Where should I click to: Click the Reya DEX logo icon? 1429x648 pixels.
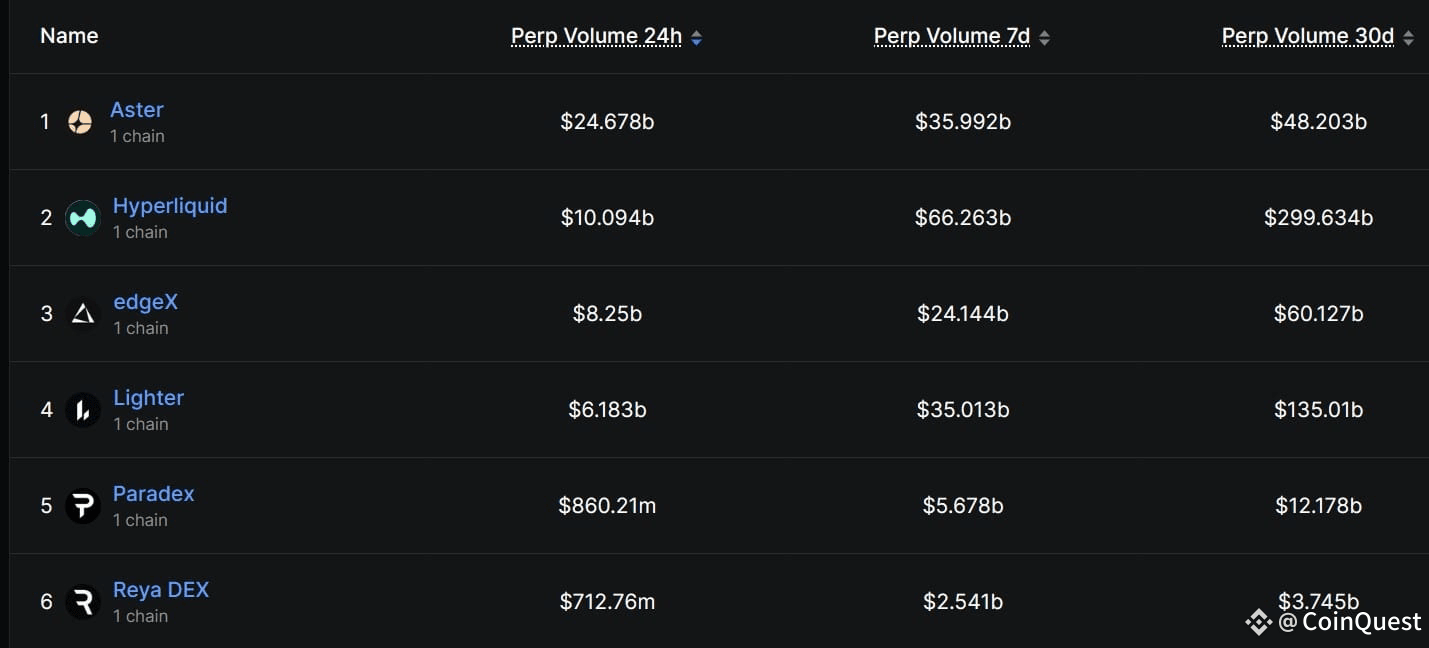(83, 602)
